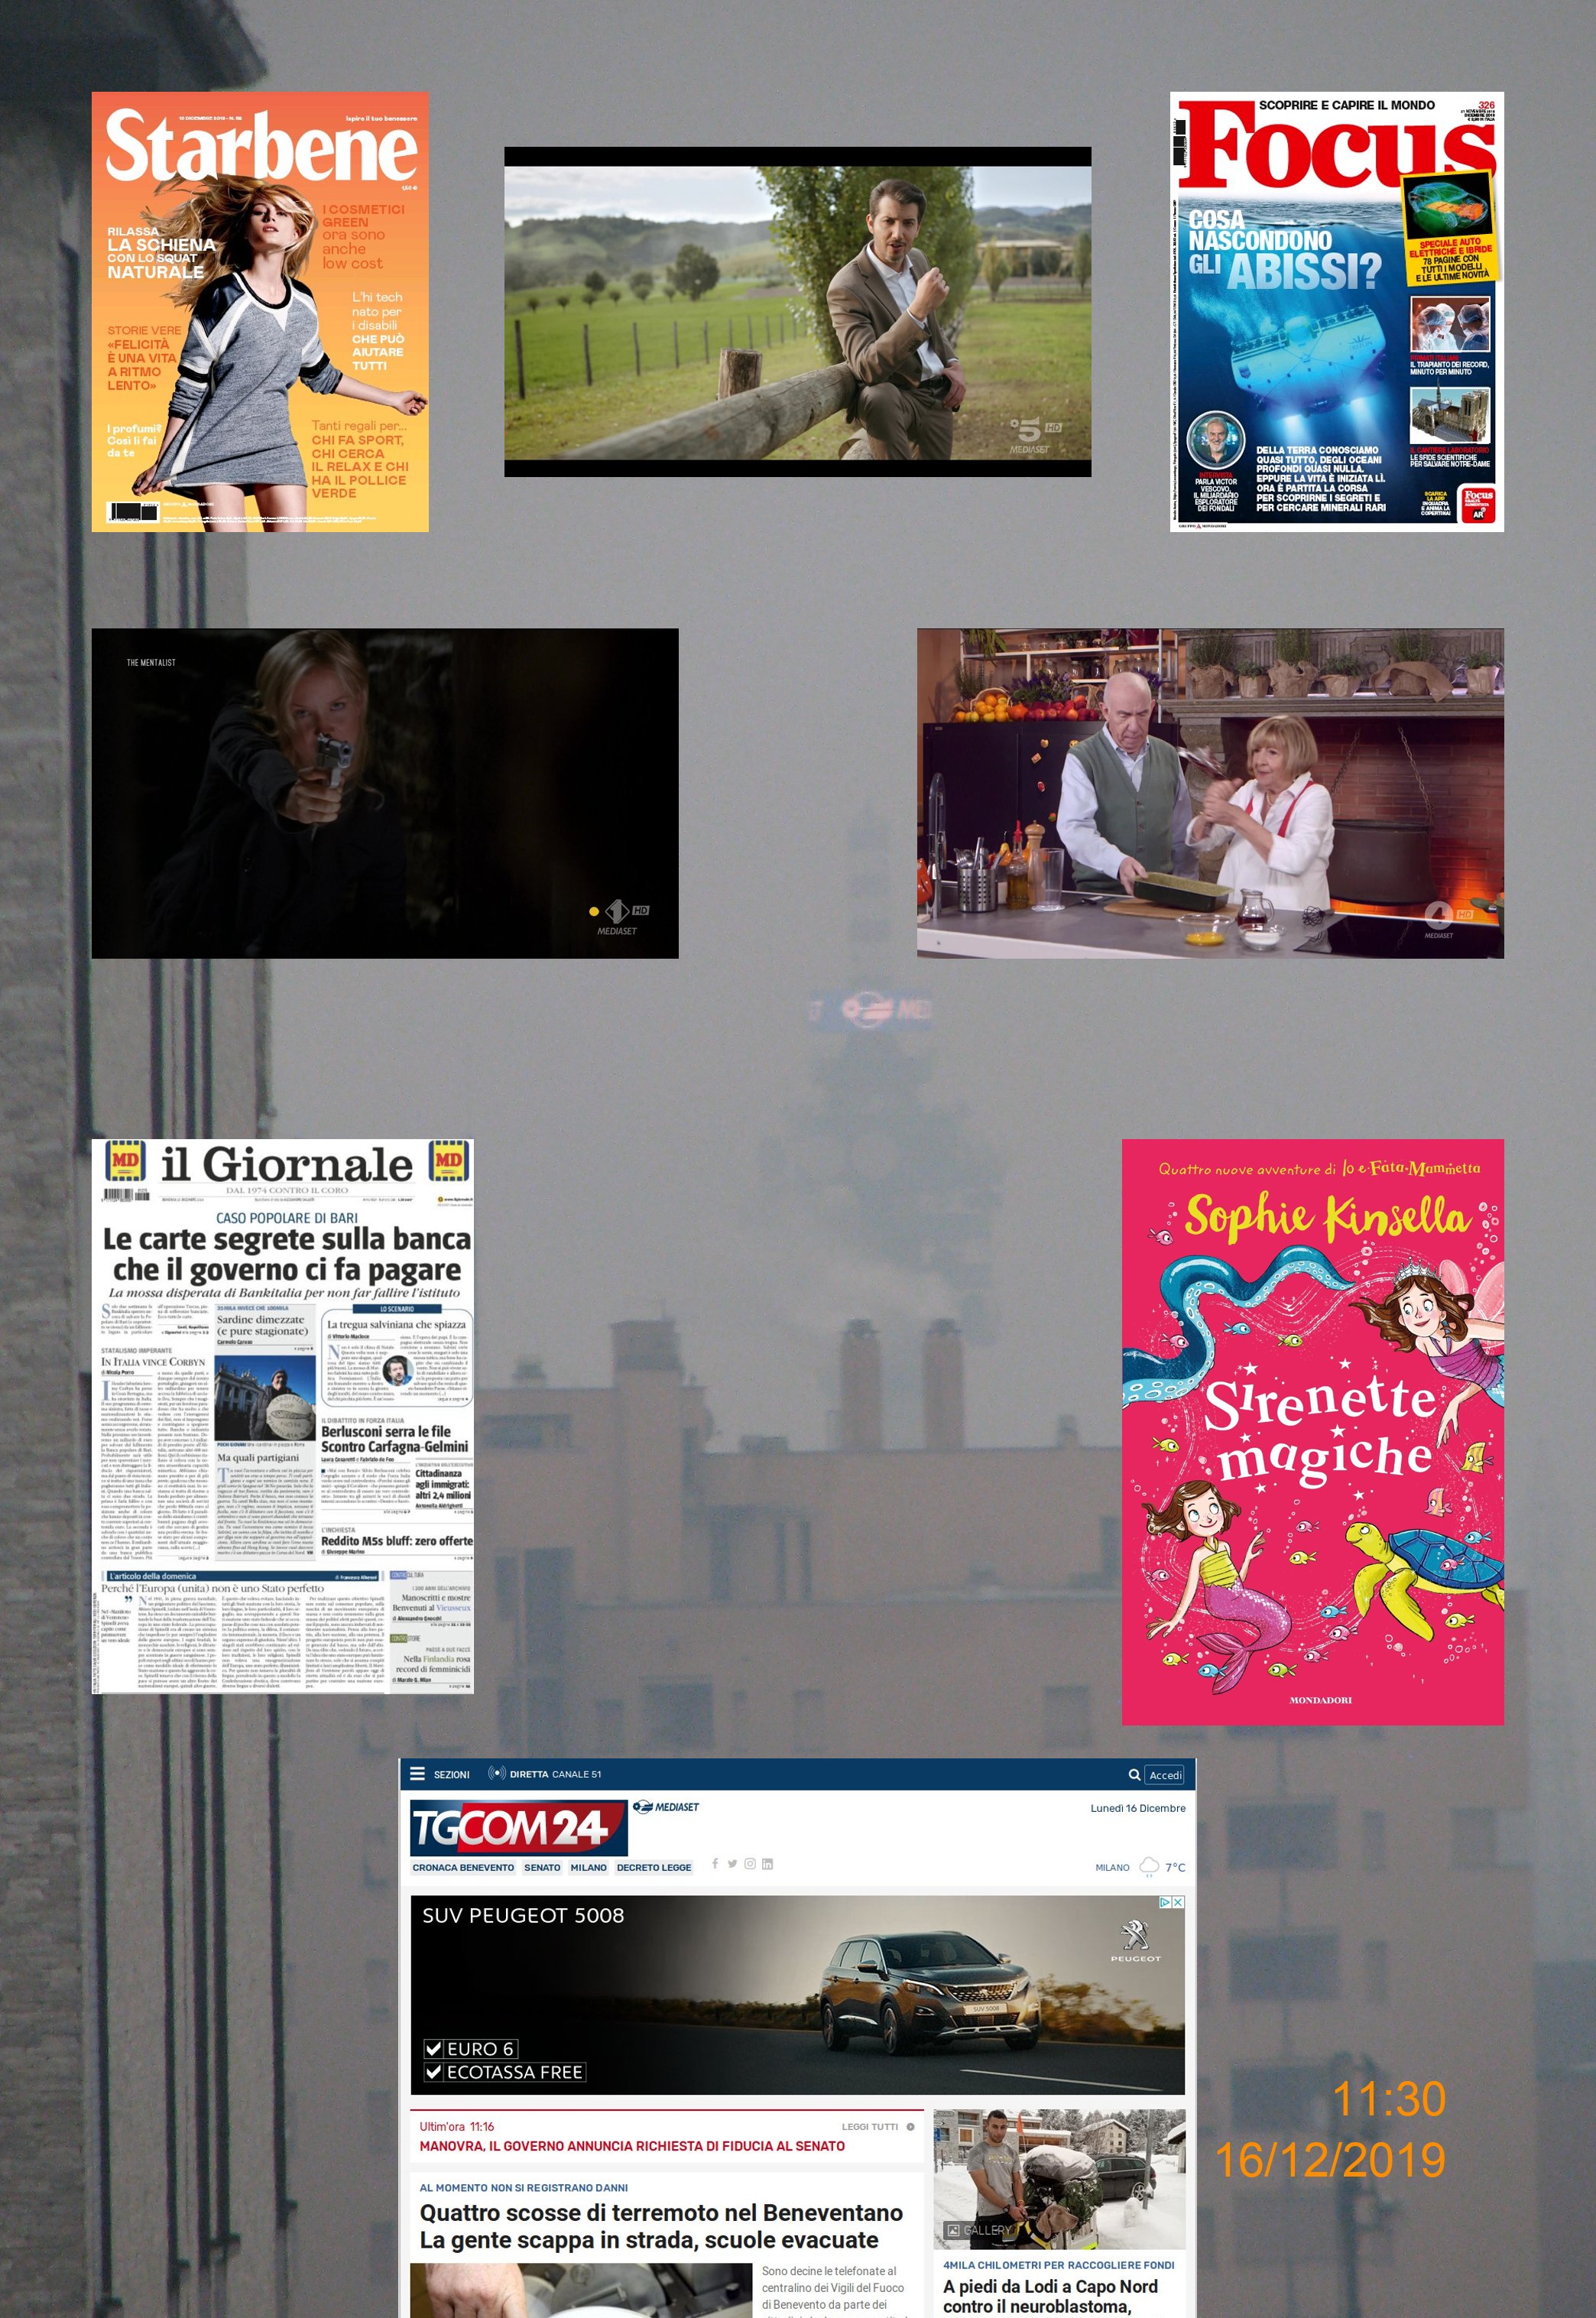Open the Starbene magazine cover thumbnail
The image size is (1596, 2318).
click(x=260, y=311)
